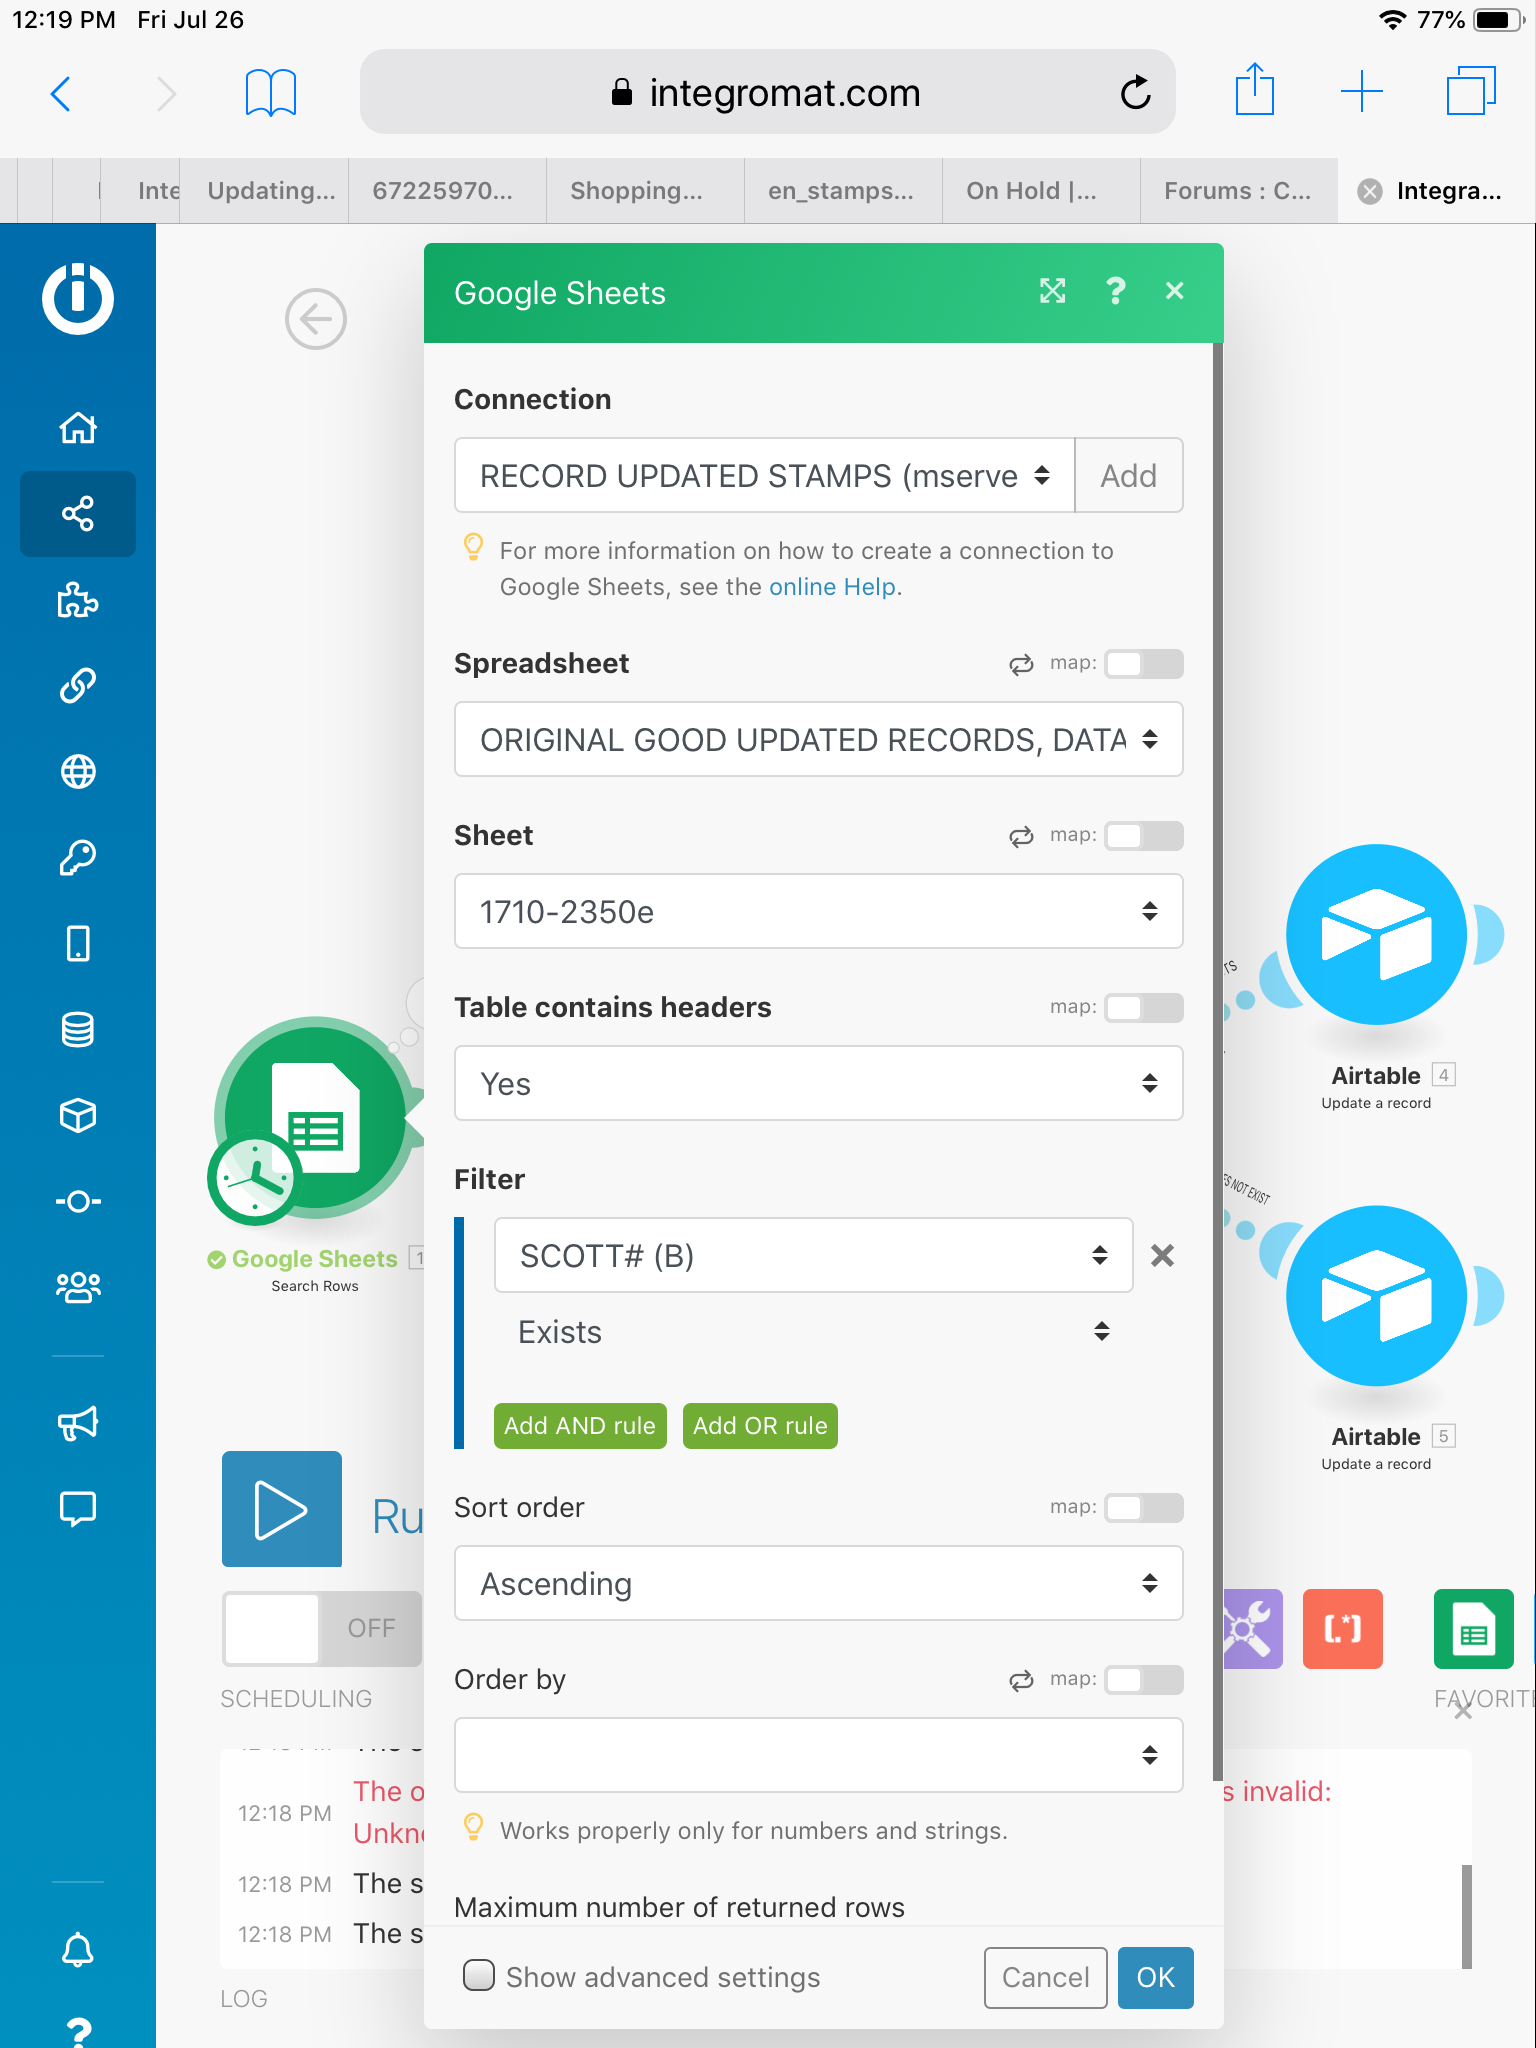
Task: Open Devices via the phone icon
Action: click(x=78, y=943)
